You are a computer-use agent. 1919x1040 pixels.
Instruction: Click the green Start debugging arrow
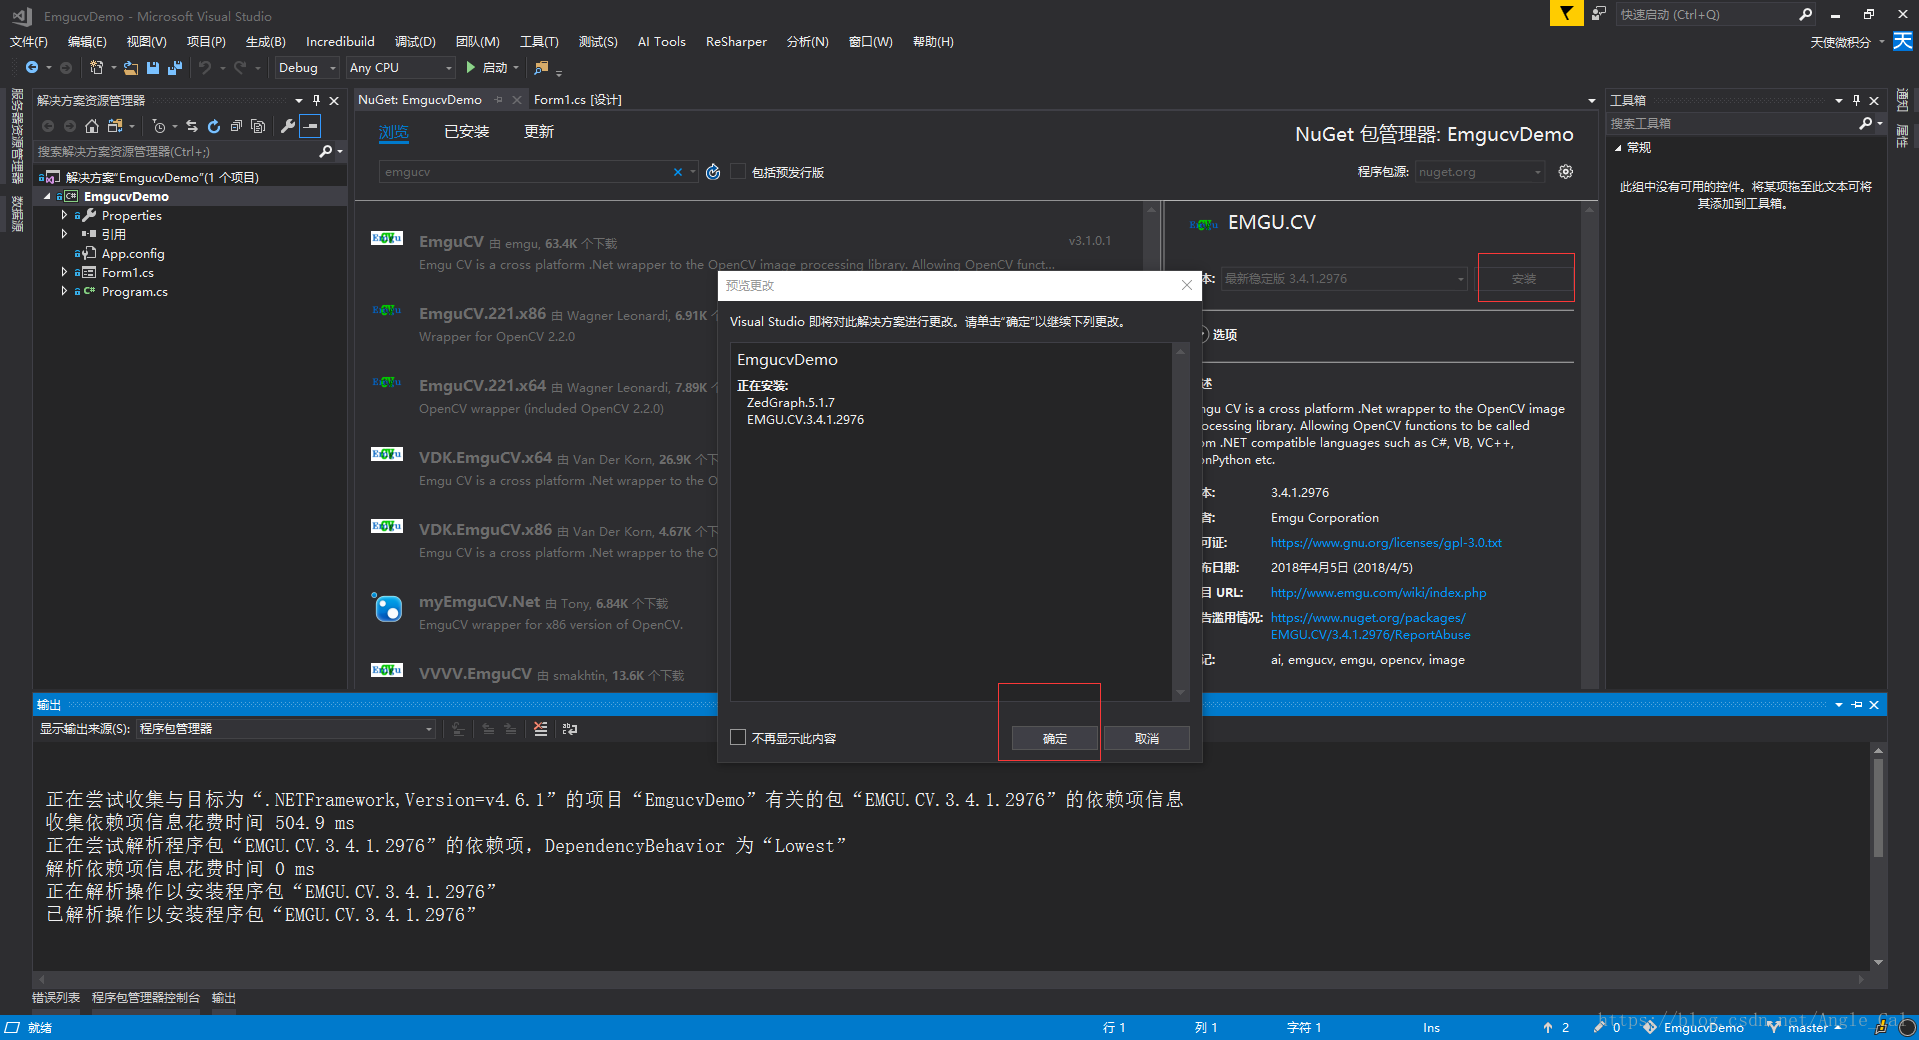click(471, 67)
